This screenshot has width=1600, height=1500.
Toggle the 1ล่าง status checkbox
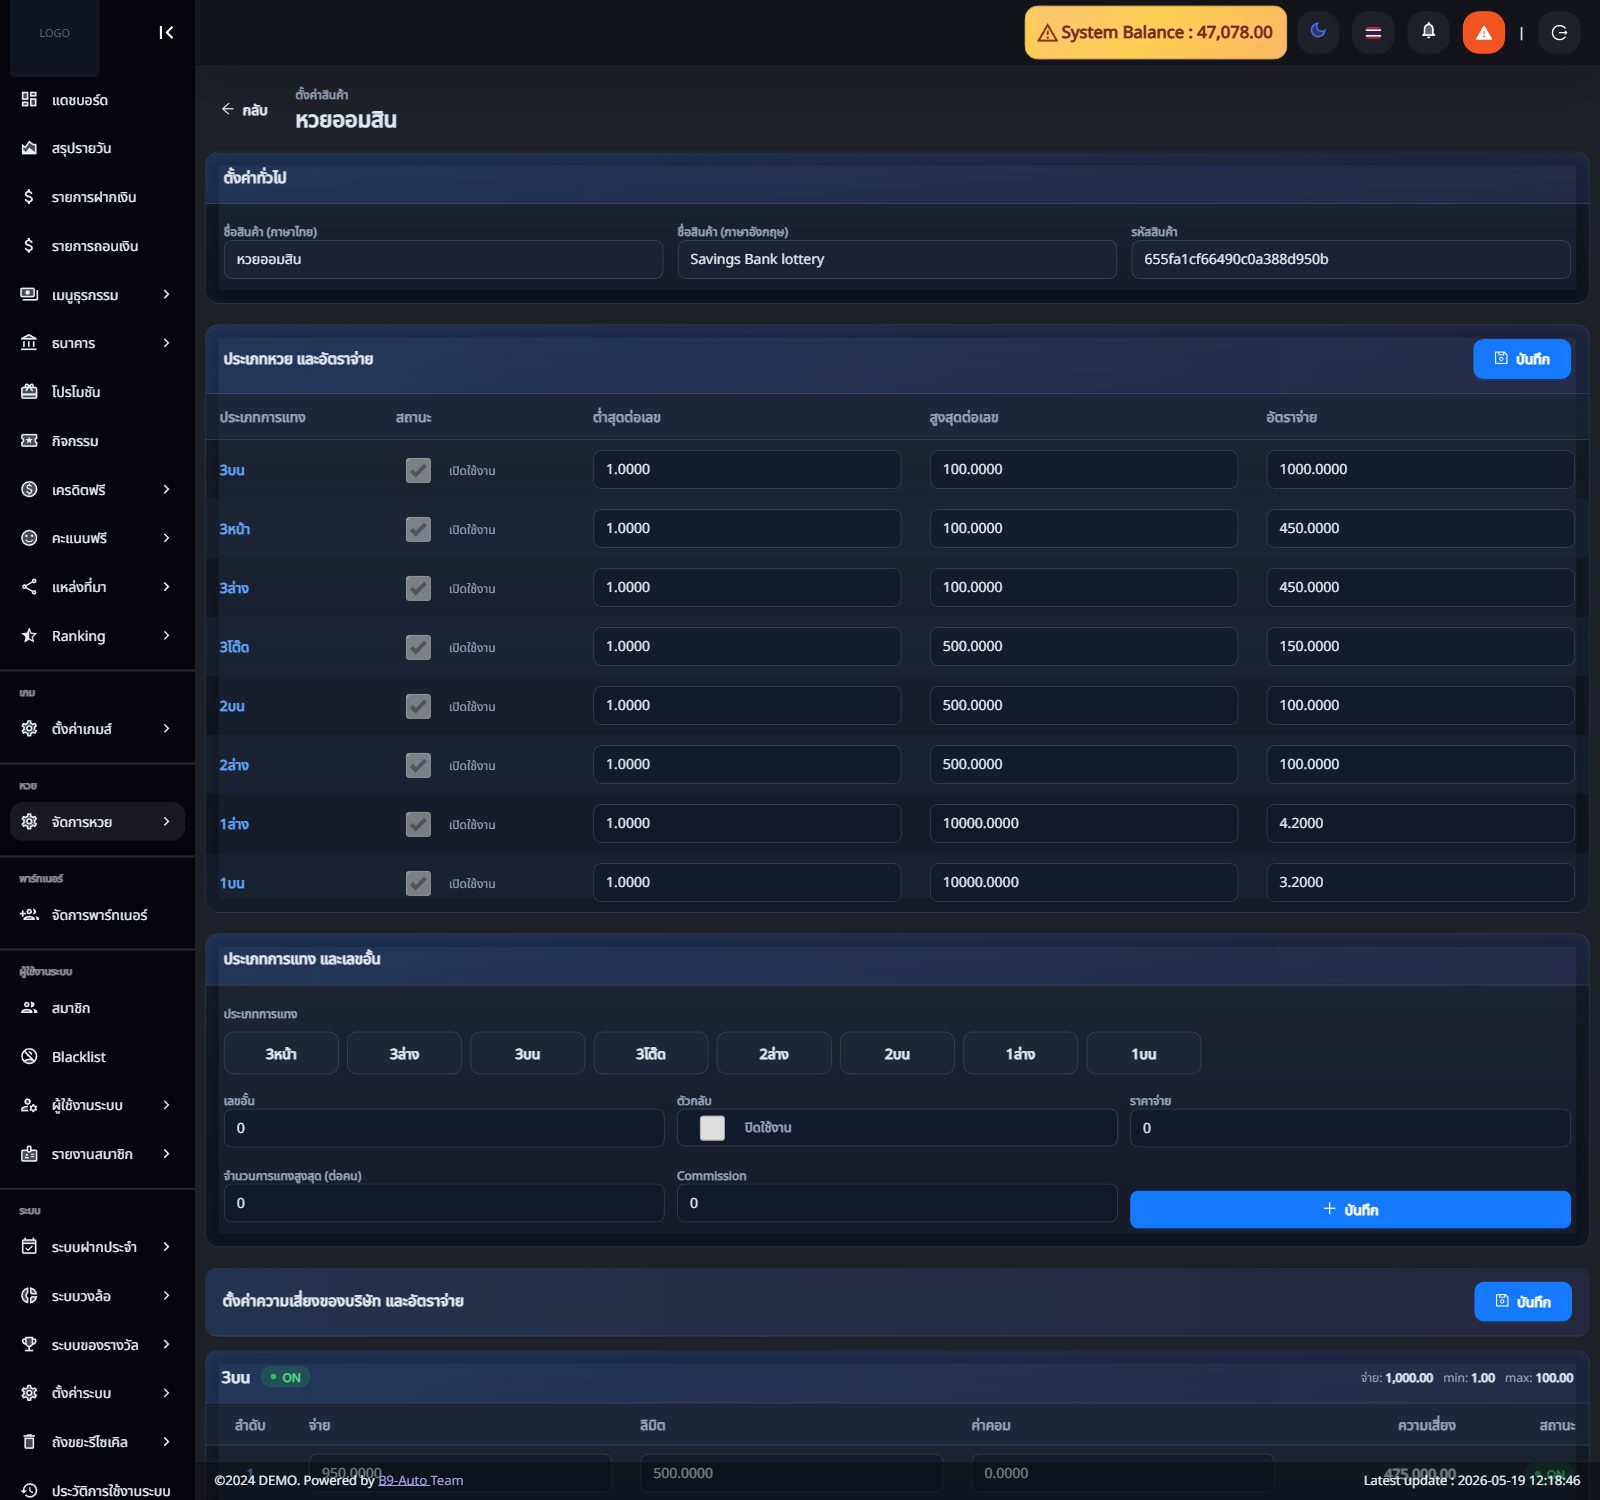point(418,824)
